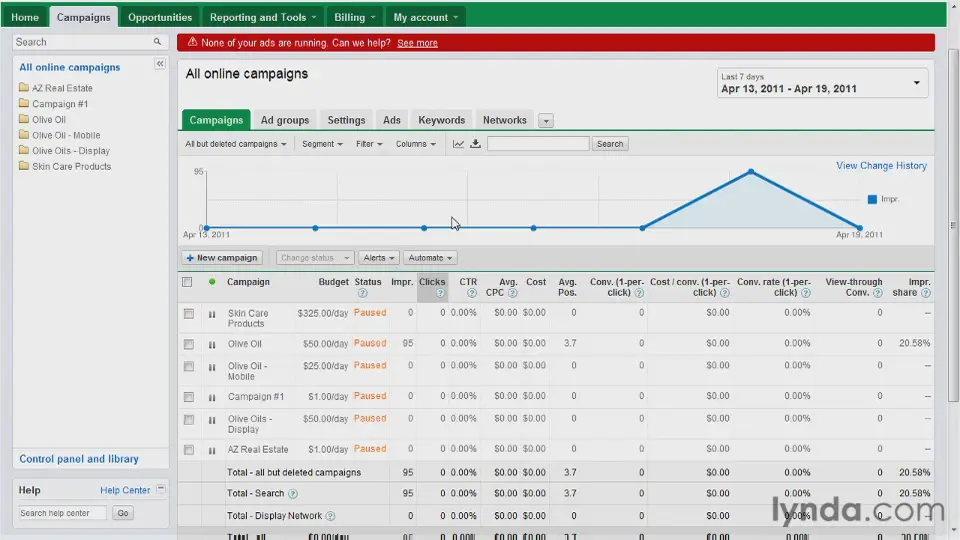Image resolution: width=960 pixels, height=540 pixels.
Task: Open the My account menu
Action: click(x=426, y=17)
